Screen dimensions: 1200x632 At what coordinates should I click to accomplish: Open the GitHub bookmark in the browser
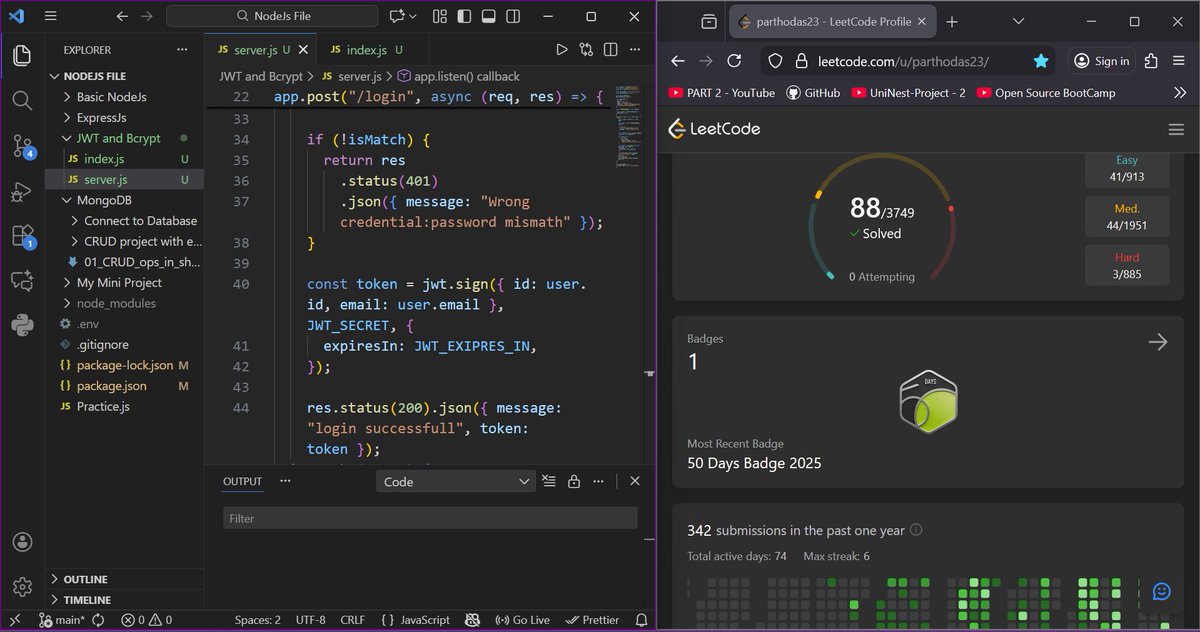pyautogui.click(x=812, y=92)
